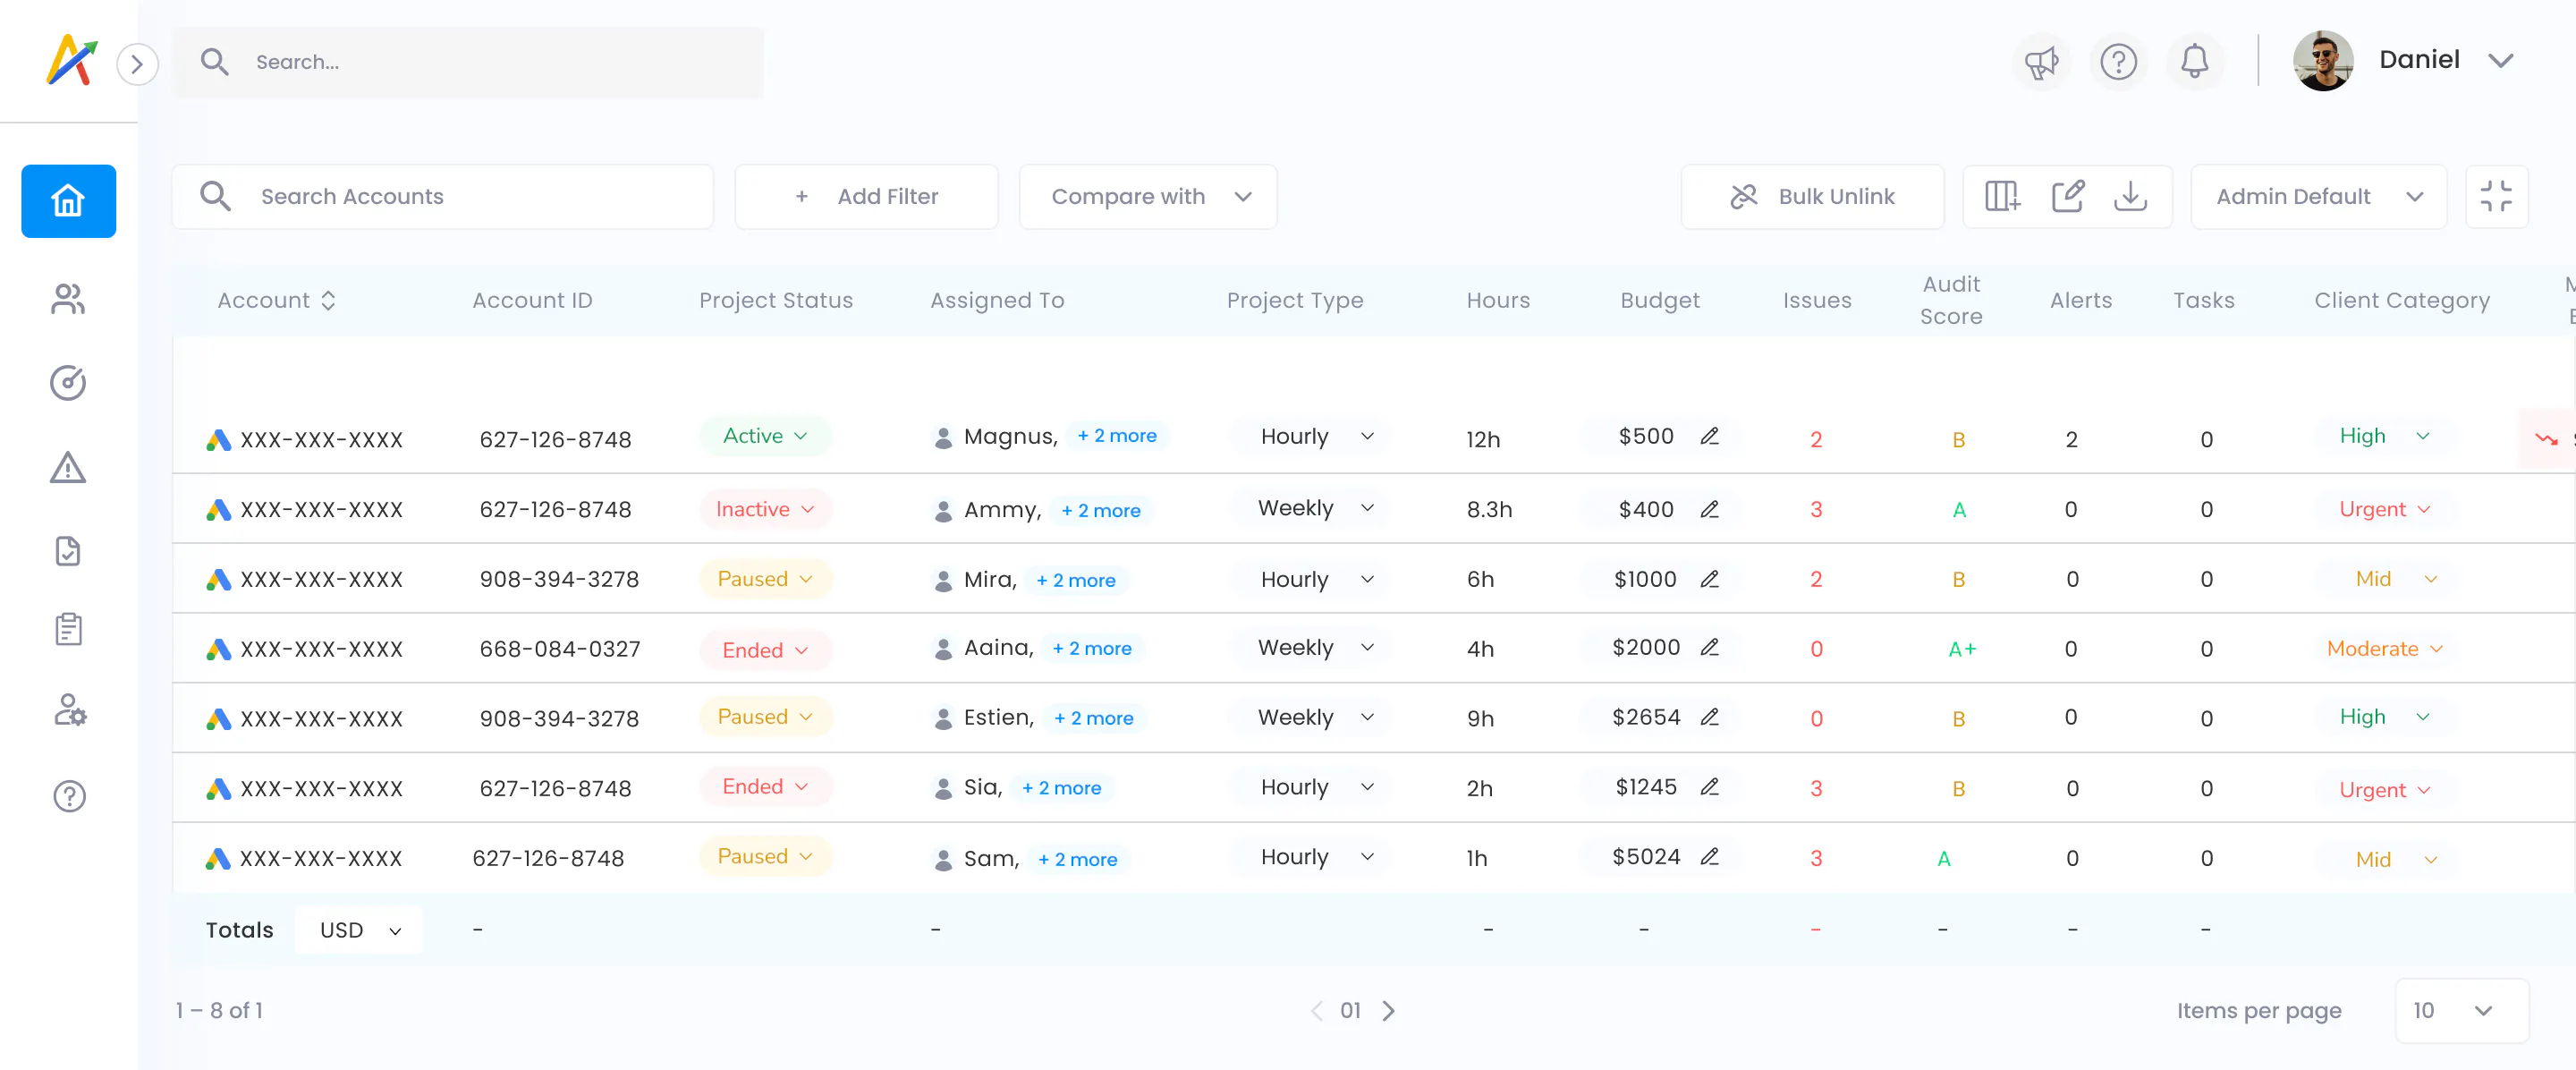
Task: Click the app logo
Action: coord(72,60)
